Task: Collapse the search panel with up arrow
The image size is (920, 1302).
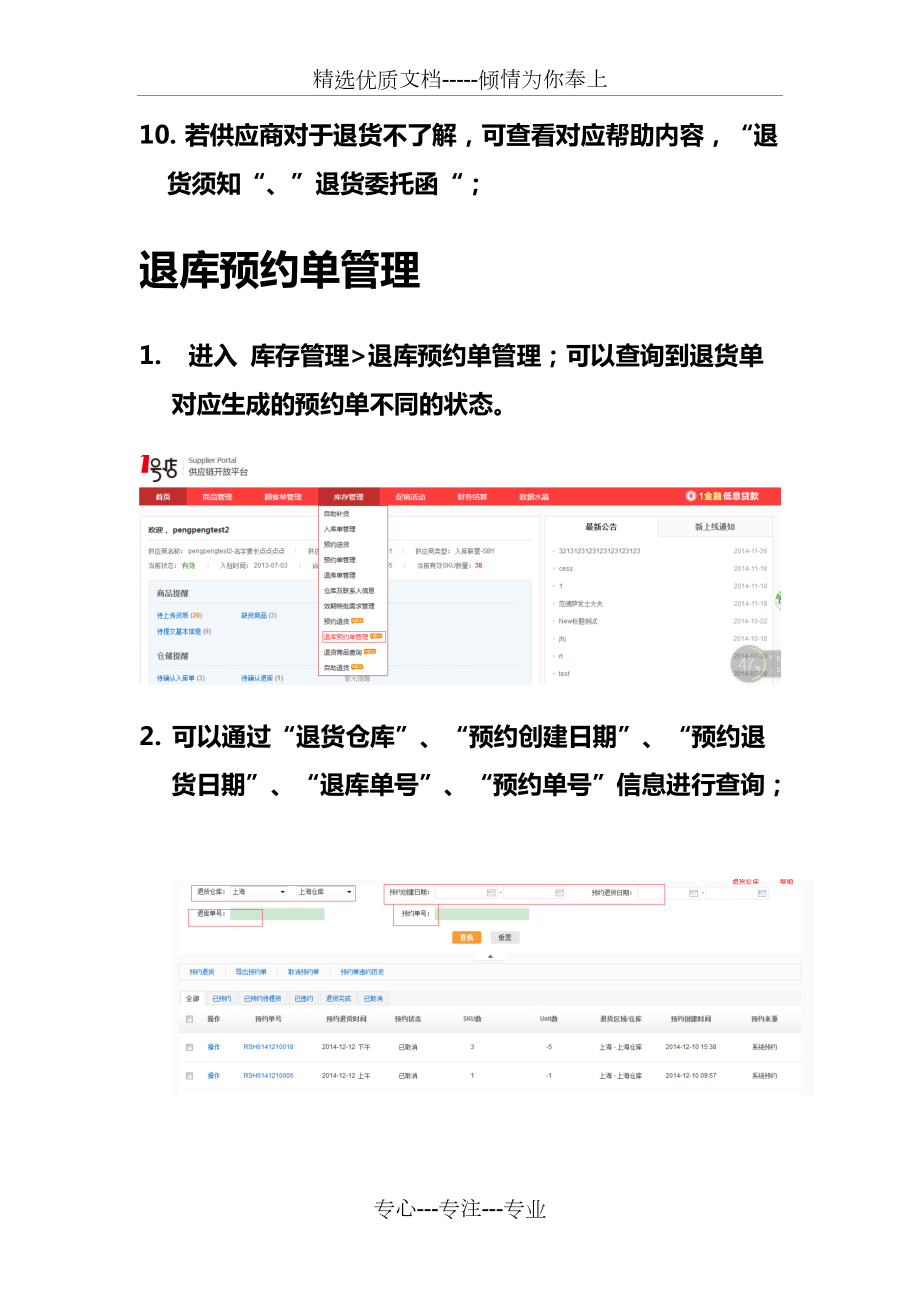Action: click(x=490, y=956)
